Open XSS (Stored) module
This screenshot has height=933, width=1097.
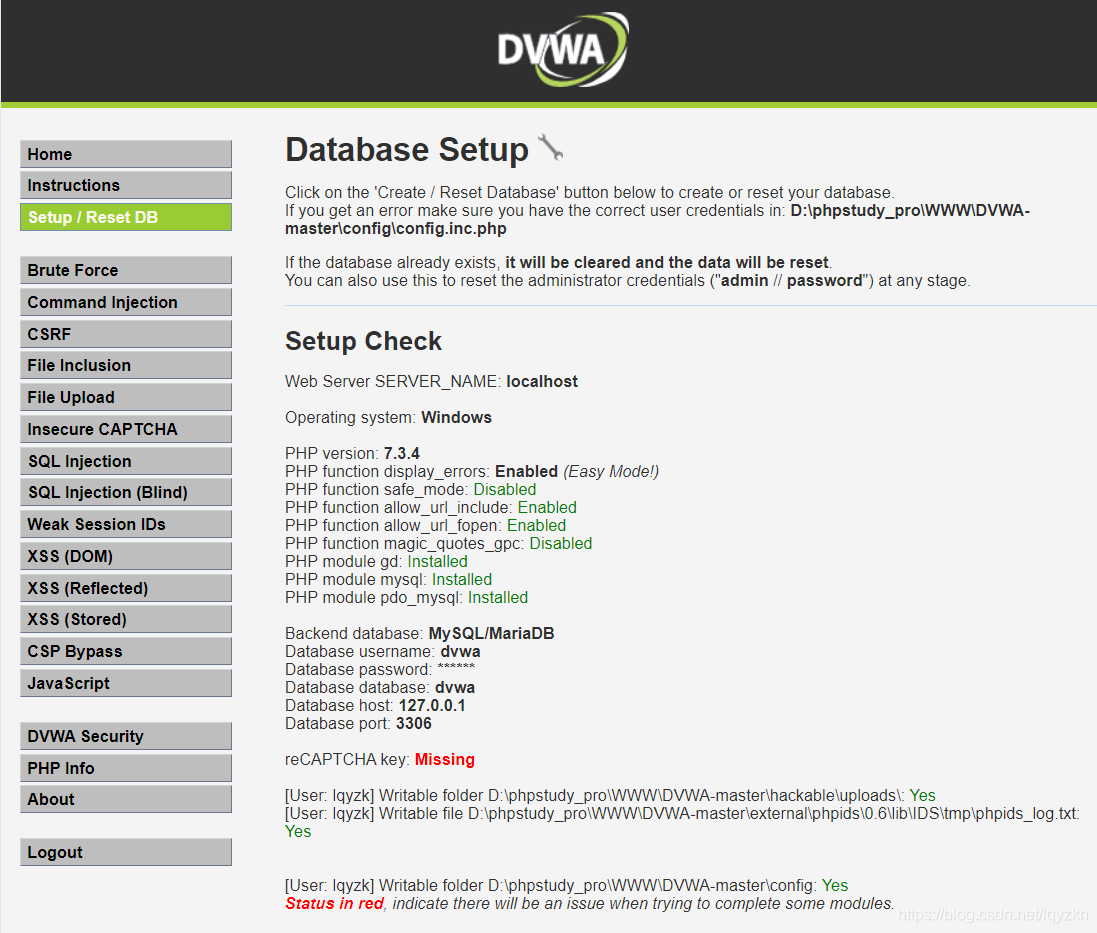[x=126, y=619]
